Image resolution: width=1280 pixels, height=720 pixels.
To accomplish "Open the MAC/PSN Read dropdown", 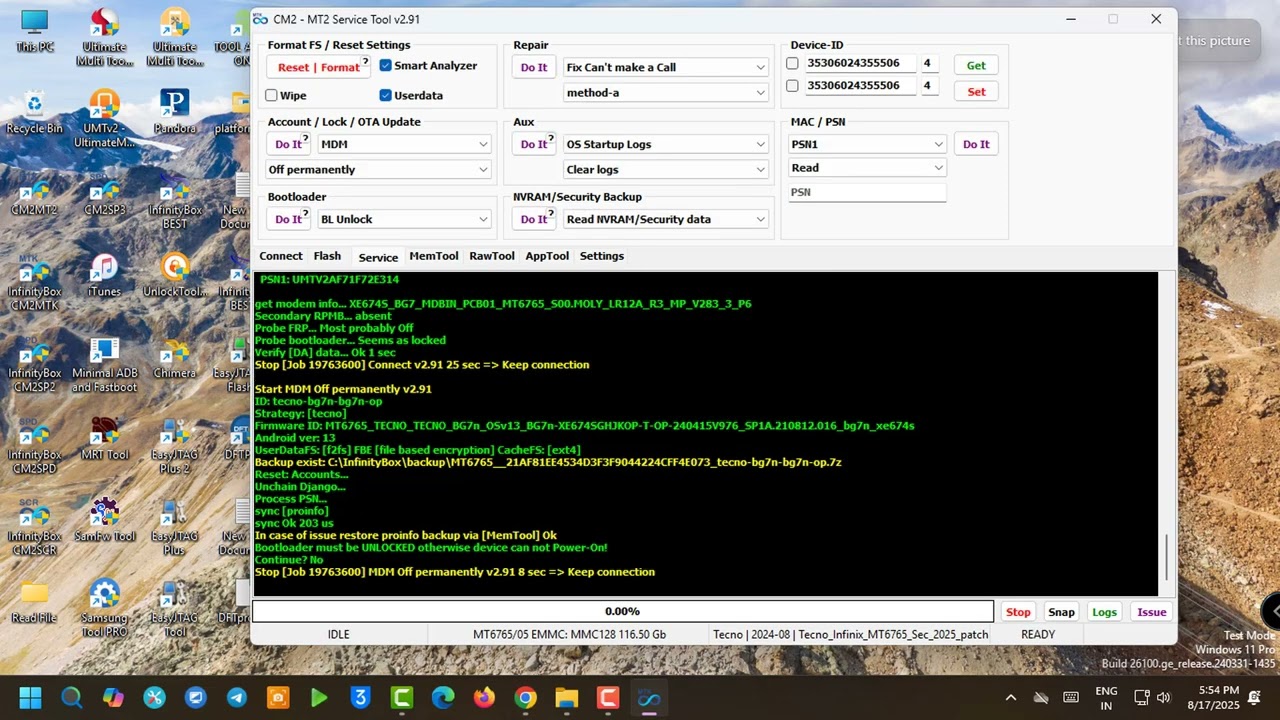I will pos(867,168).
